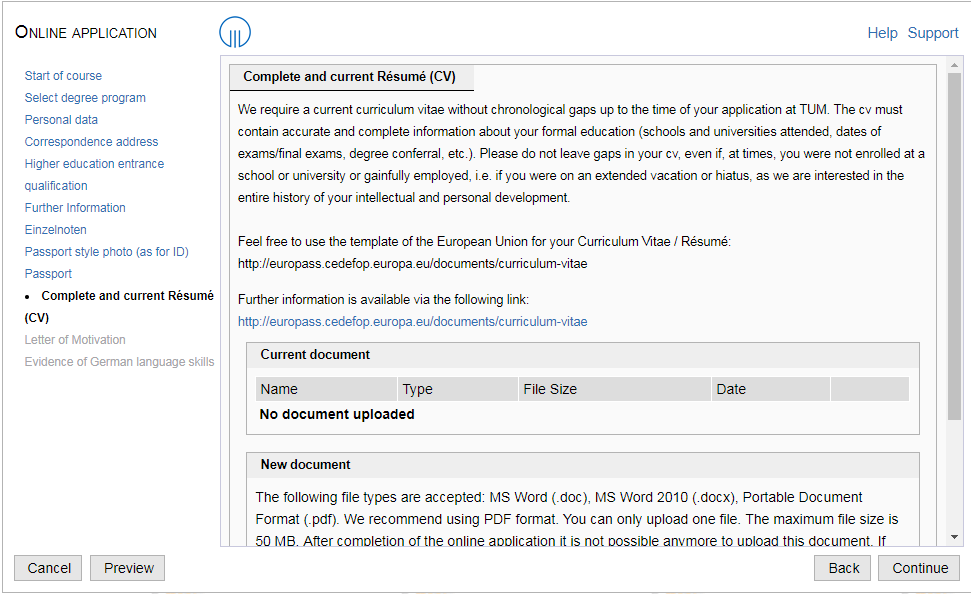This screenshot has width=973, height=594.
Task: Open the Personal data step
Action: (x=61, y=120)
